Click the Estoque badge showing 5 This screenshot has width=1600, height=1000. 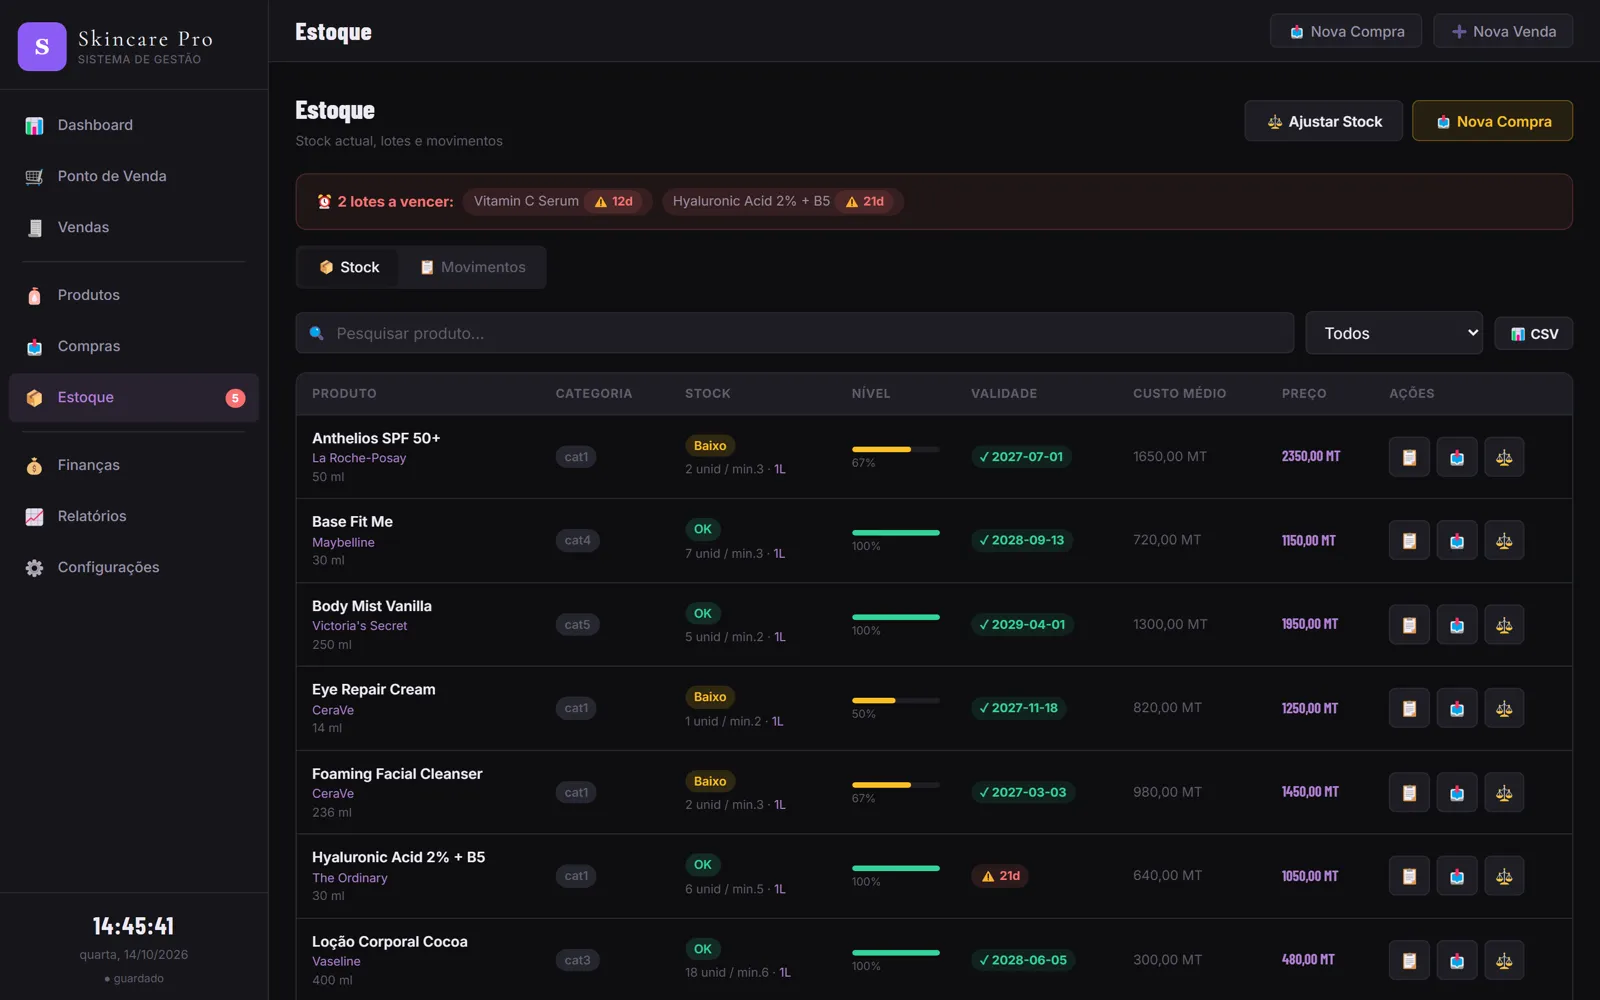click(235, 398)
